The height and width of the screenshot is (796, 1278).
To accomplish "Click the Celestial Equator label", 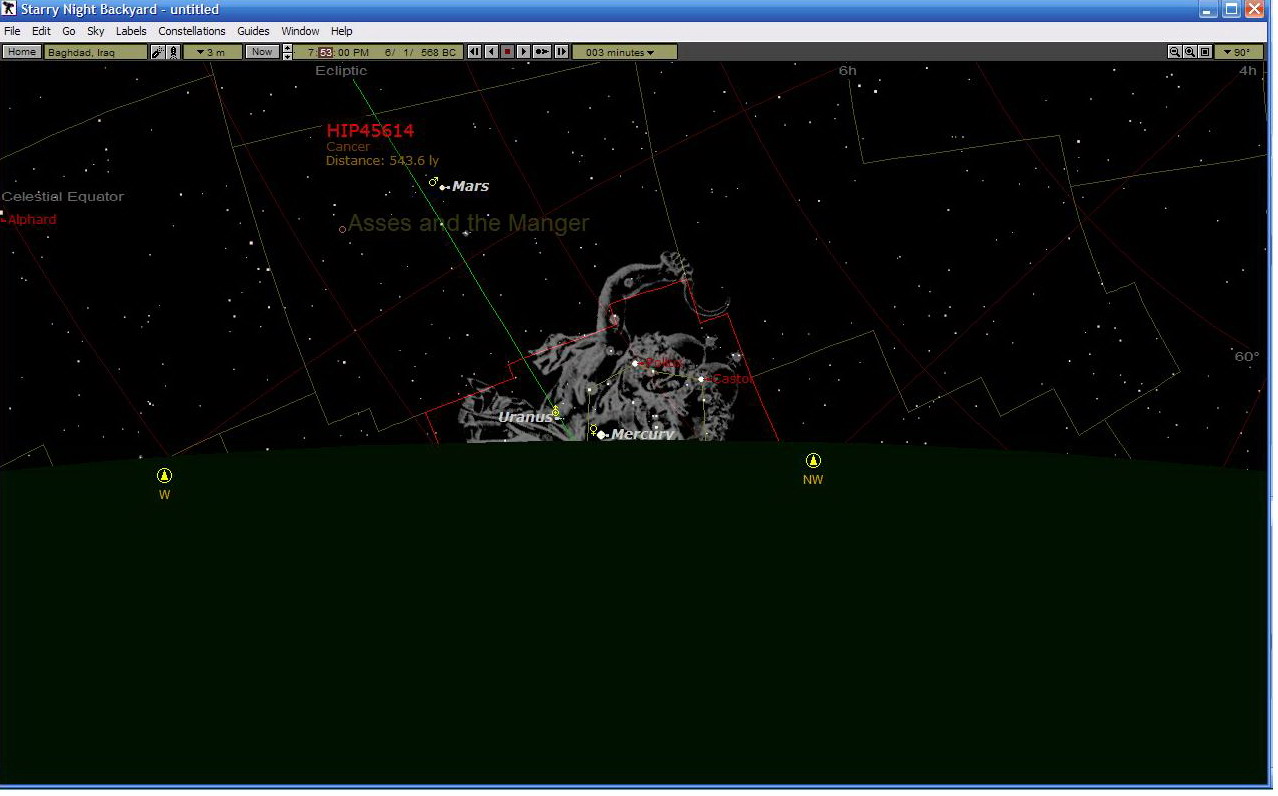I will 63,197.
